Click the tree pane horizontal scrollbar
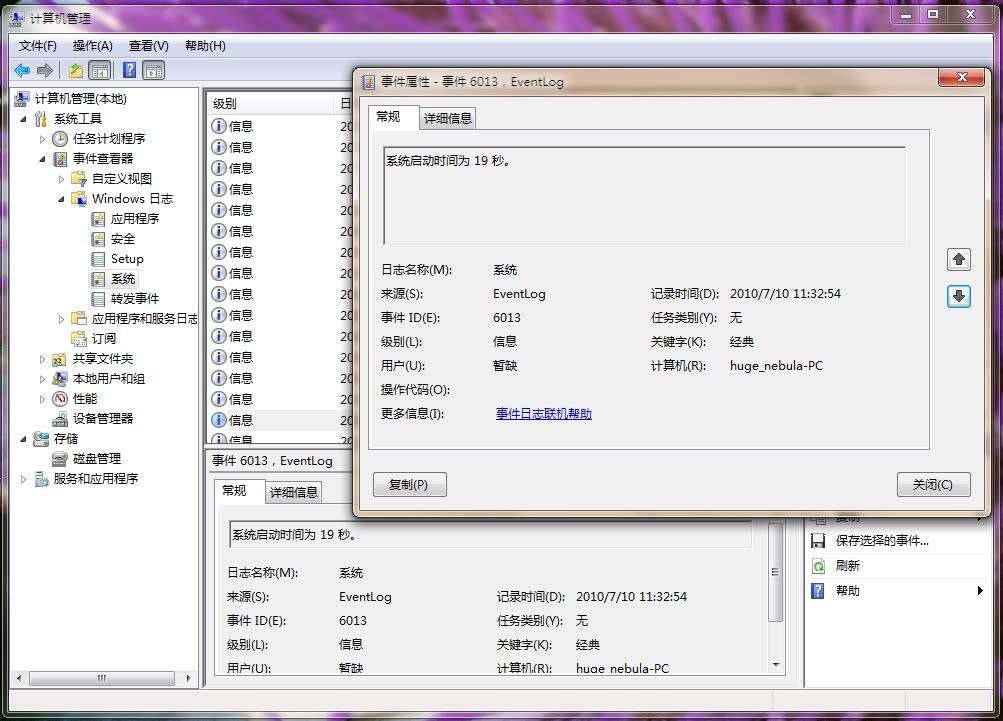This screenshot has width=1003, height=721. pyautogui.click(x=100, y=679)
